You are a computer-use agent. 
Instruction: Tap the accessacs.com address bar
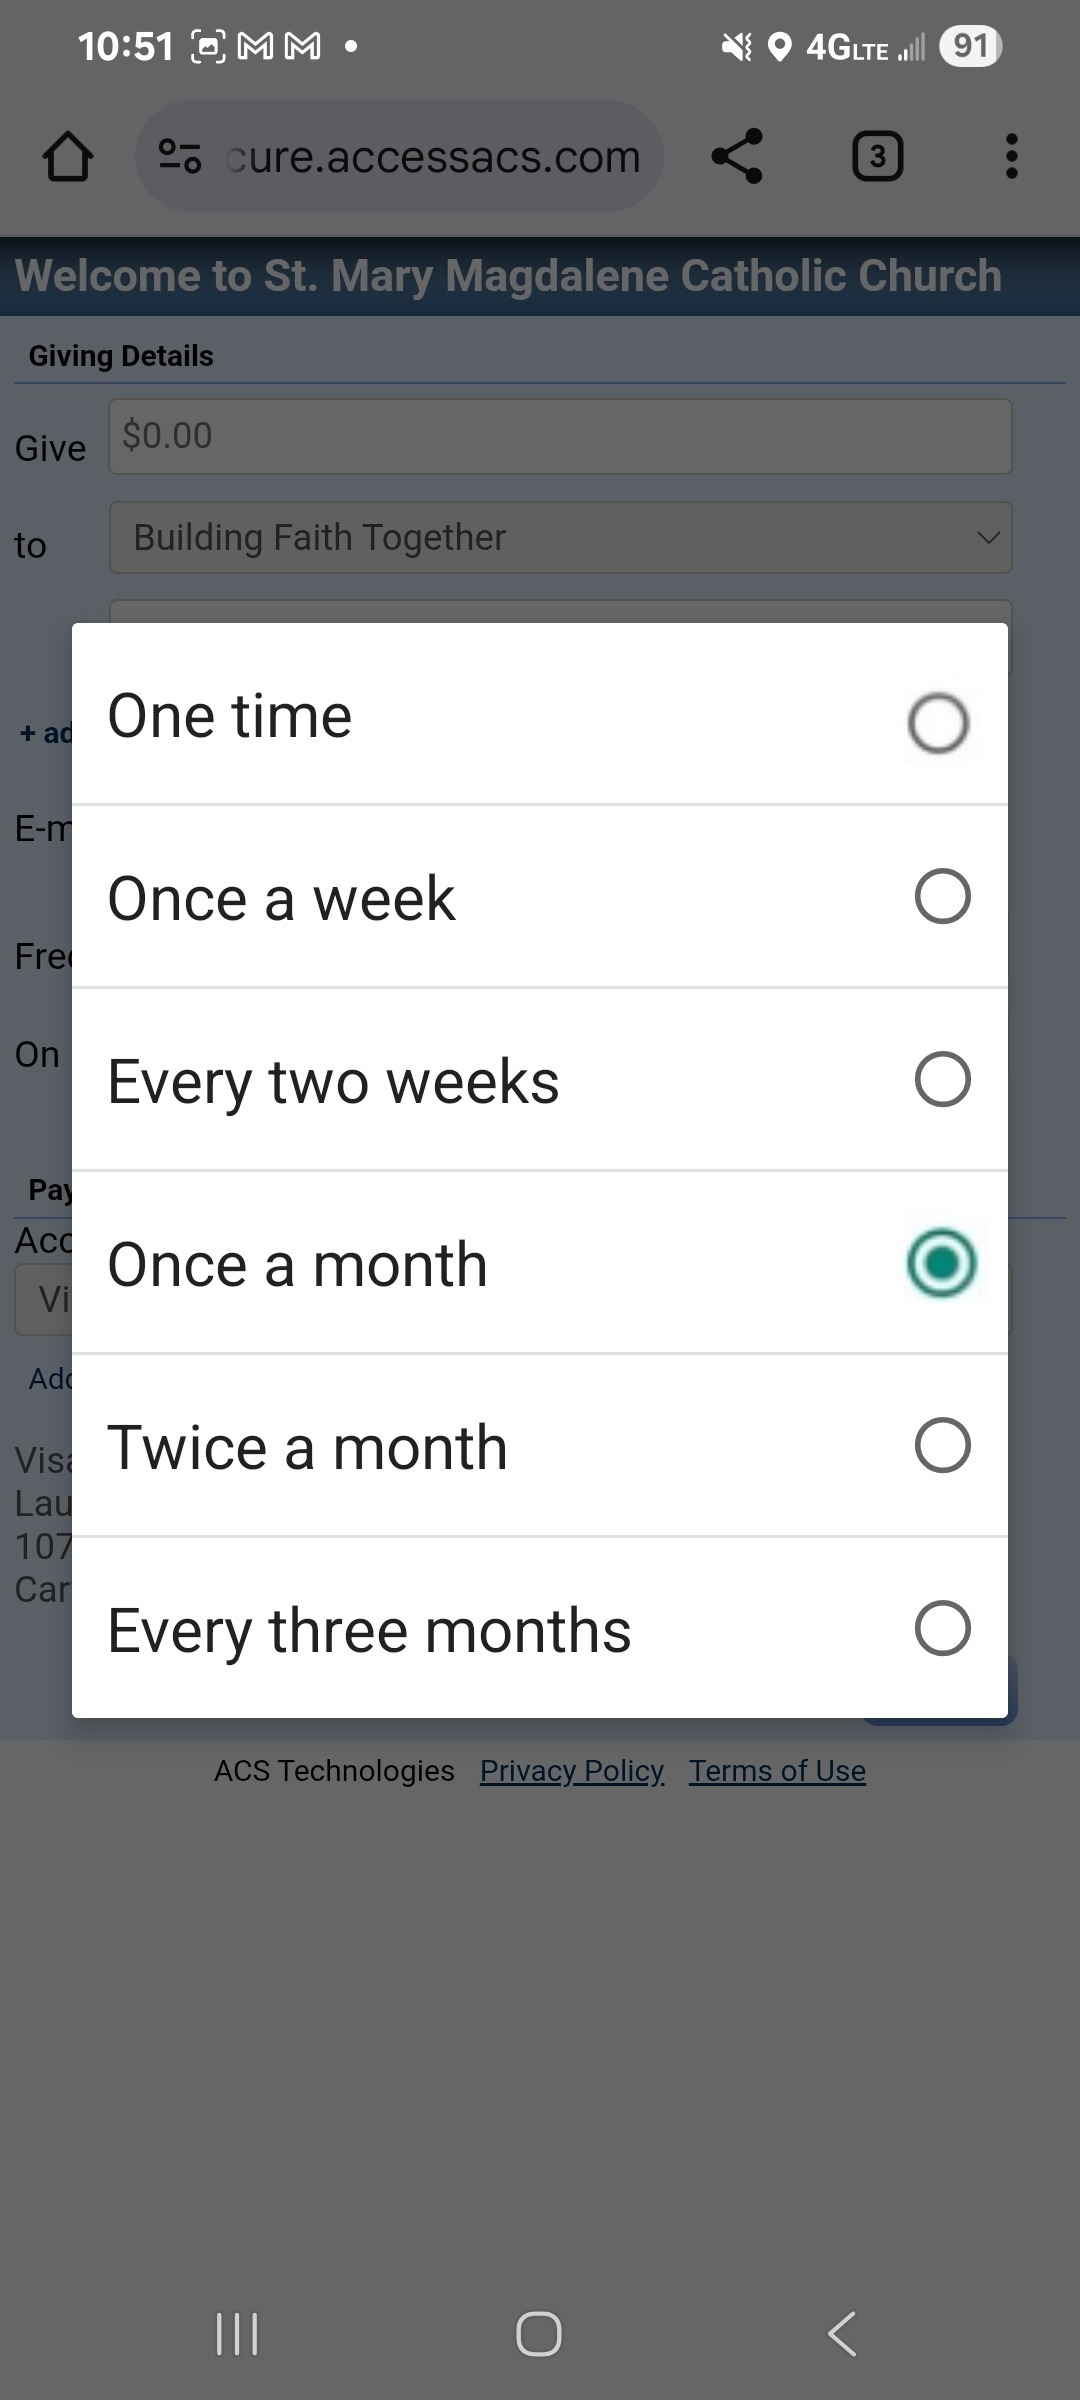tap(432, 157)
